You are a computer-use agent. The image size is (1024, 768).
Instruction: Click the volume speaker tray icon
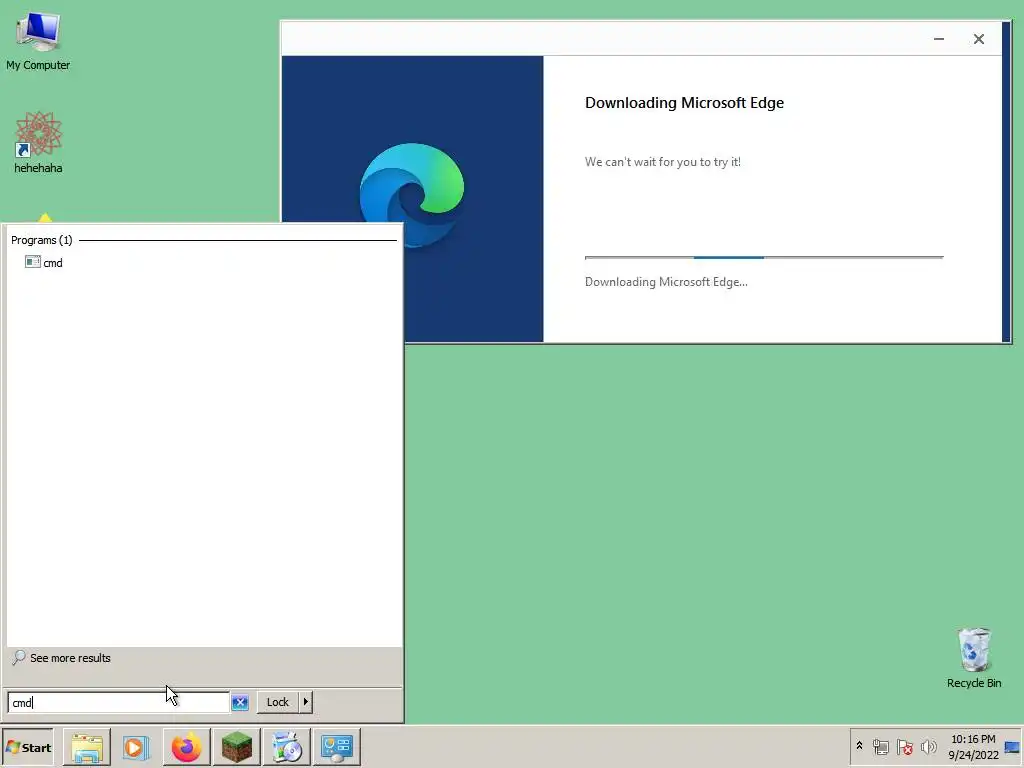point(928,746)
